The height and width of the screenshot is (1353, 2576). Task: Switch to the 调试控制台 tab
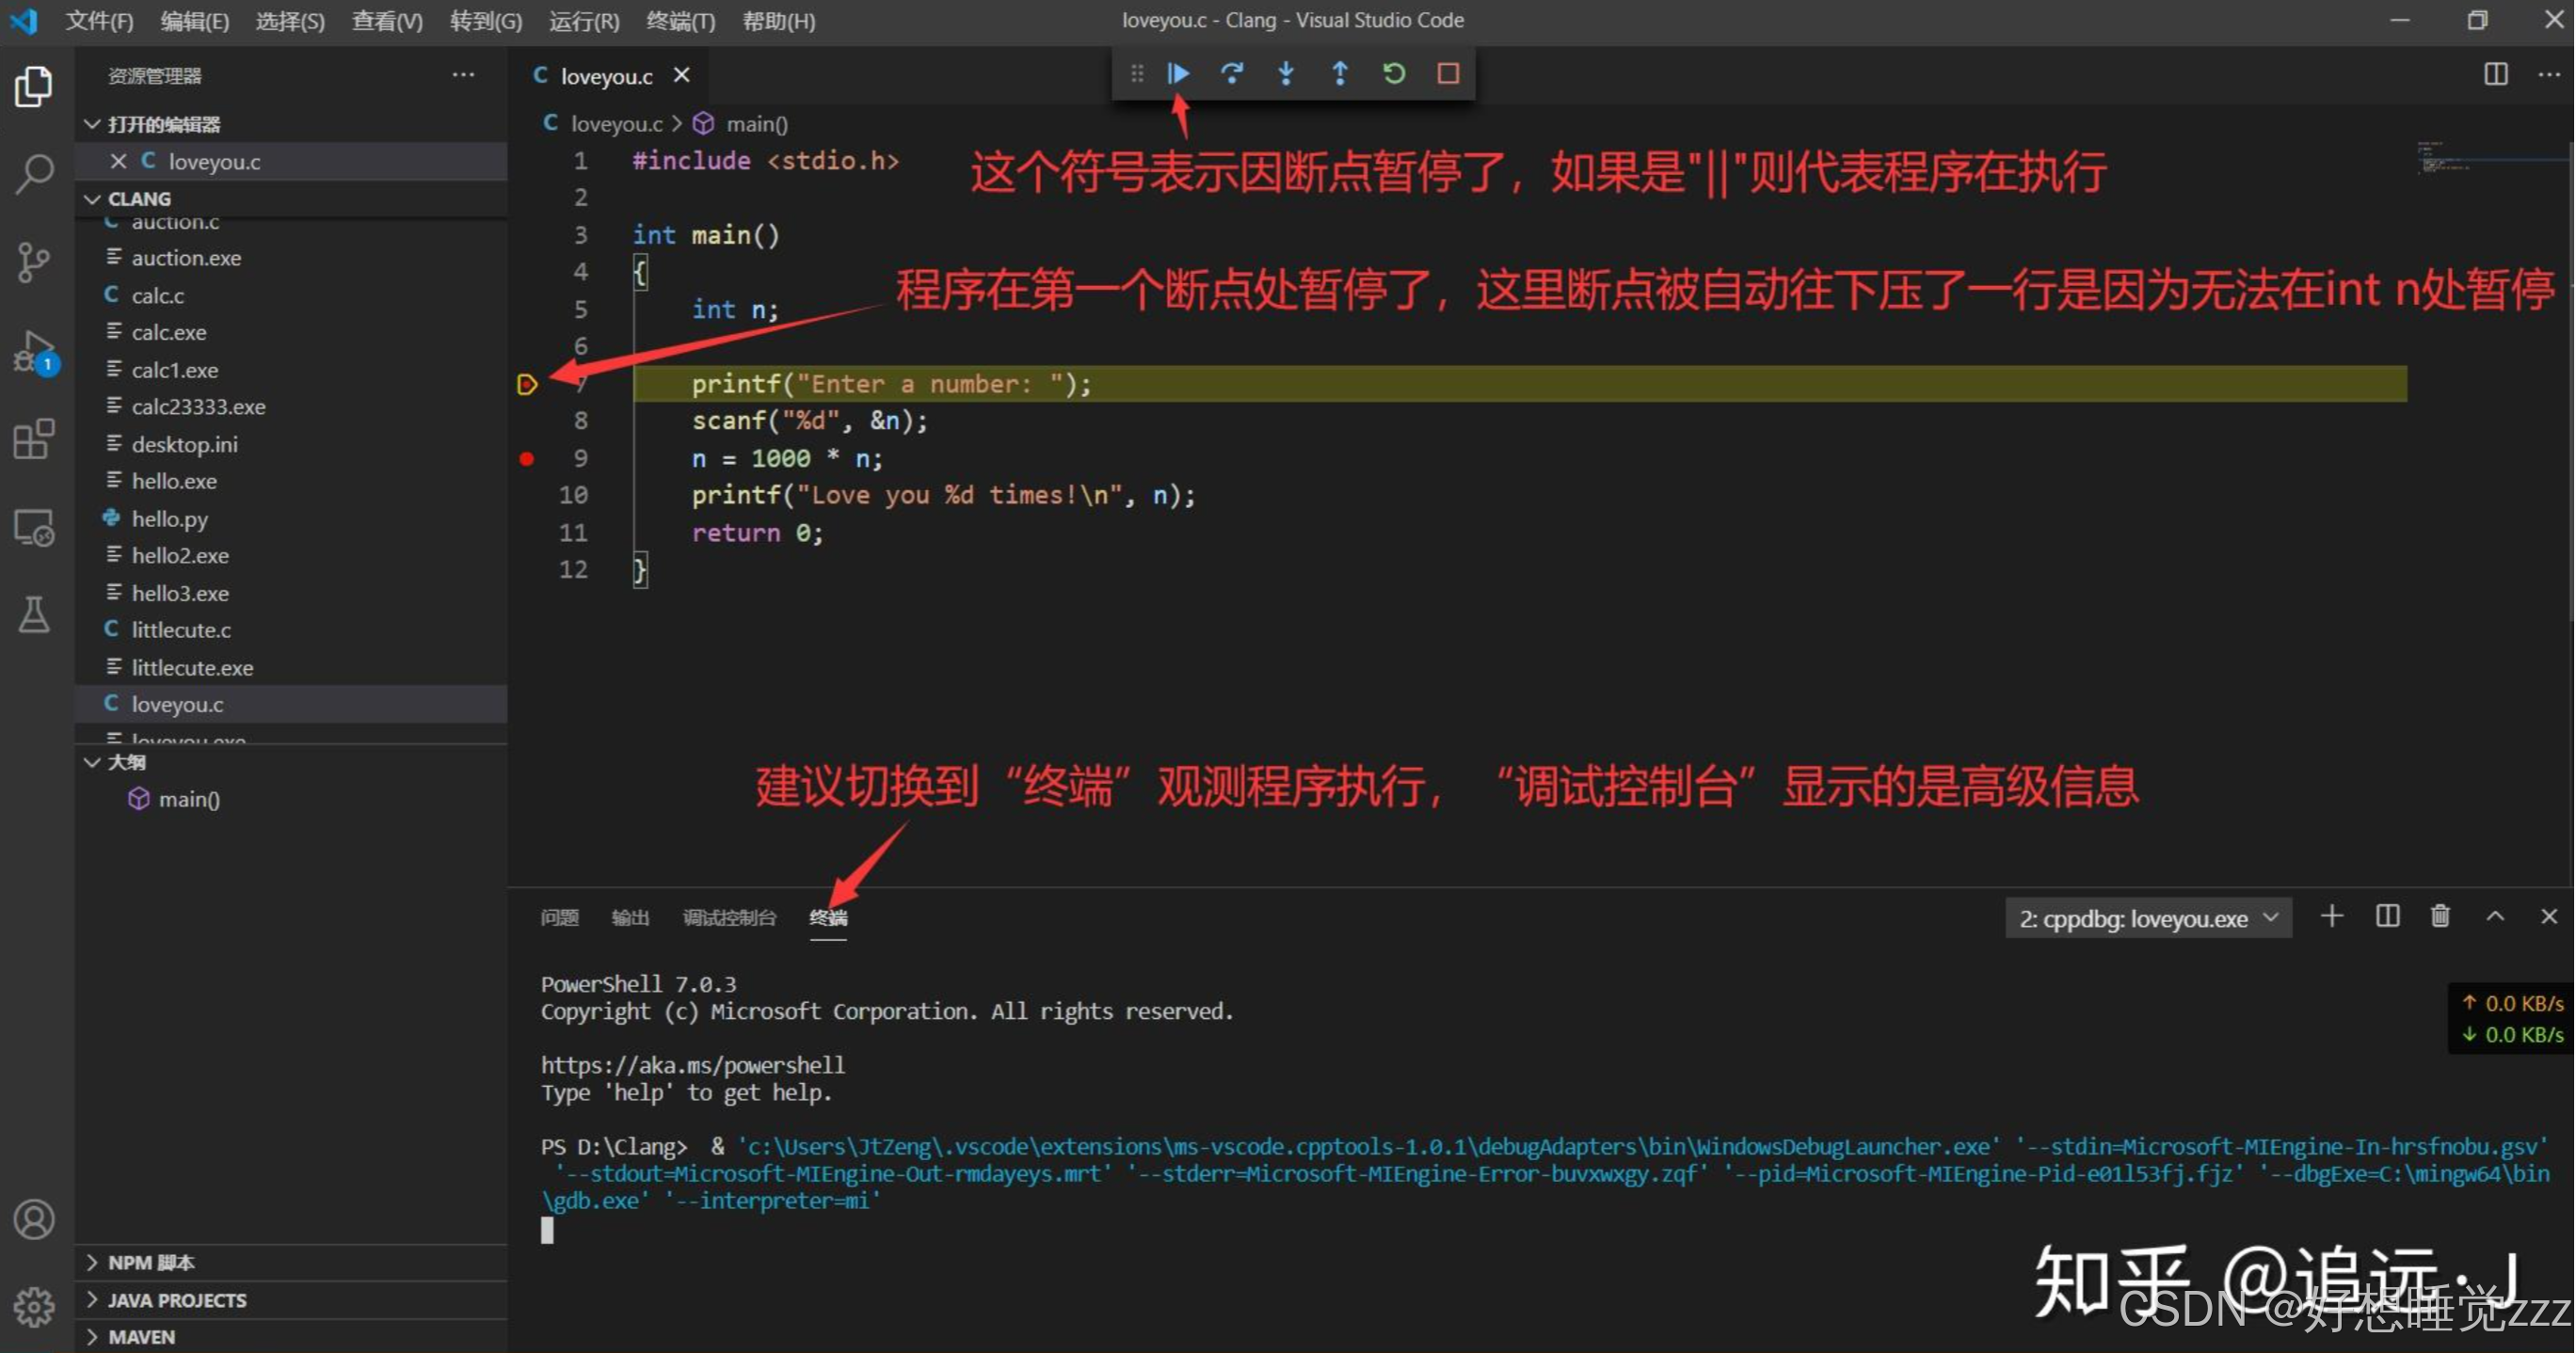[729, 917]
